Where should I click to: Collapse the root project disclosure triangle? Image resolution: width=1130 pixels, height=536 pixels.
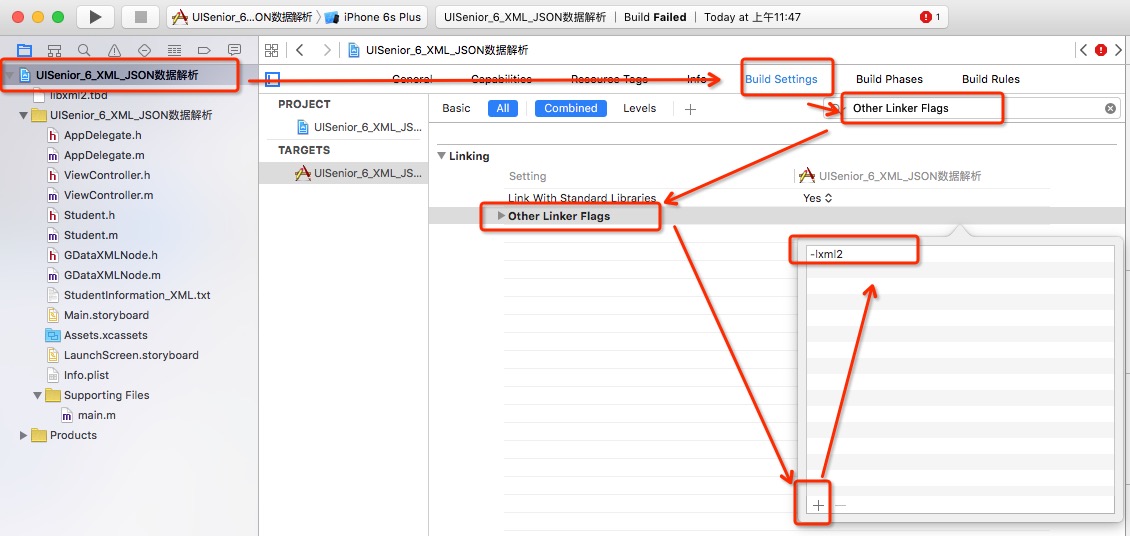click(x=10, y=74)
